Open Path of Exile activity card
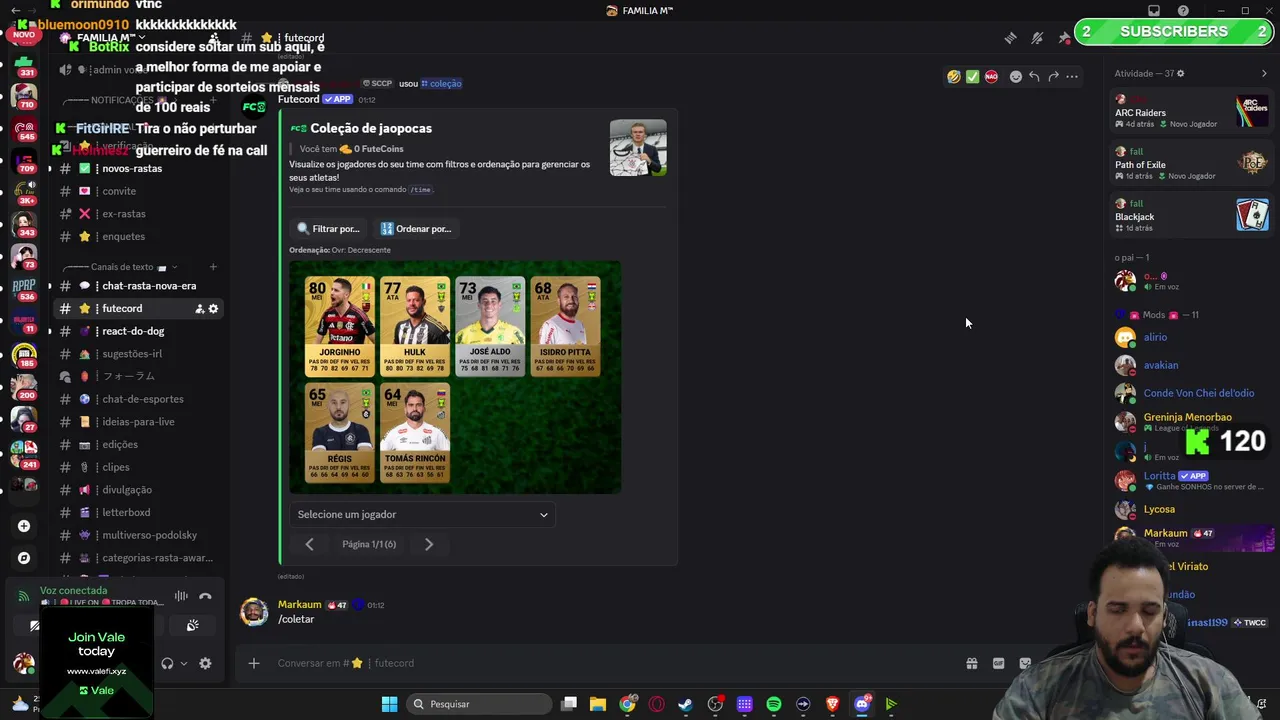The height and width of the screenshot is (720, 1280). click(1191, 163)
